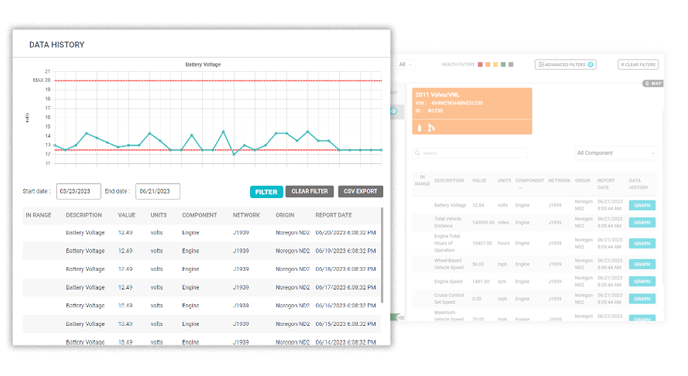Click the MAX 20 threshold label on chart

[x=42, y=80]
